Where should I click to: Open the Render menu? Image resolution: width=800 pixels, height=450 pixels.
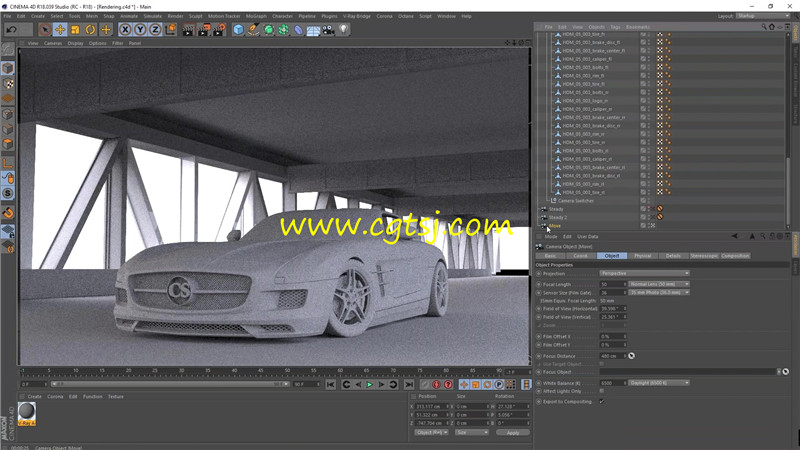click(x=176, y=16)
